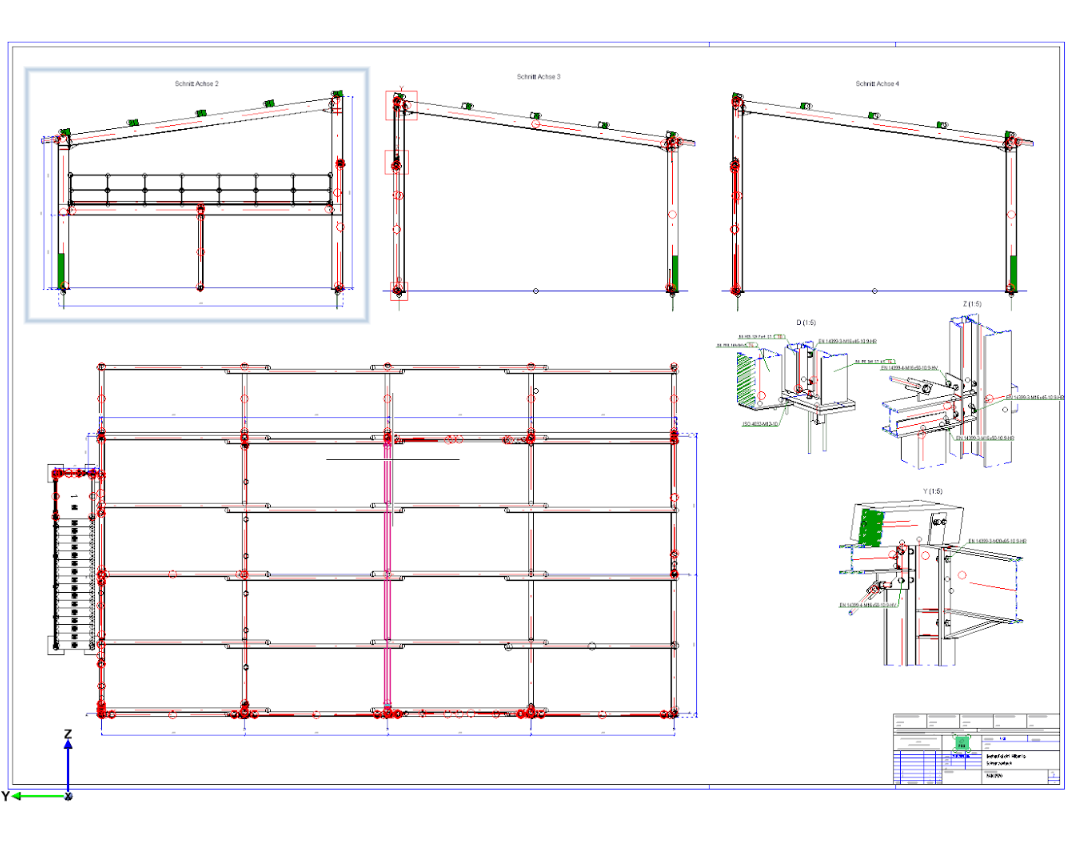Select the D (1:5) detail view label
The image size is (1070, 860).
point(806,323)
